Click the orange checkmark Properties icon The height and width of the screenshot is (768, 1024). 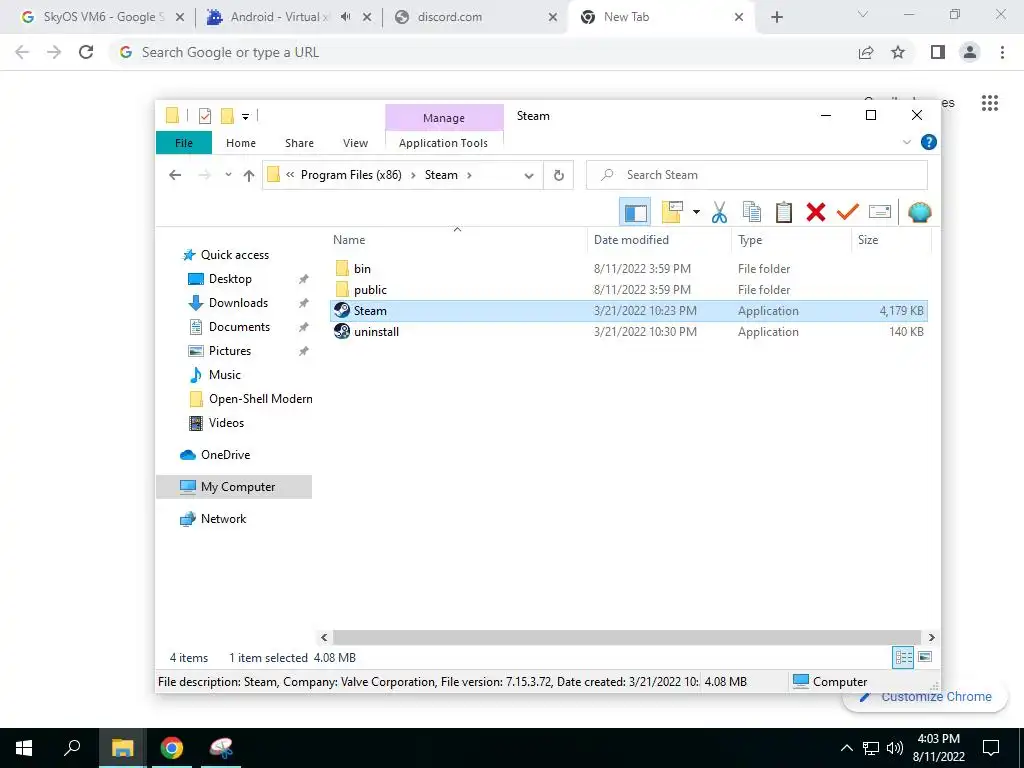tap(848, 212)
